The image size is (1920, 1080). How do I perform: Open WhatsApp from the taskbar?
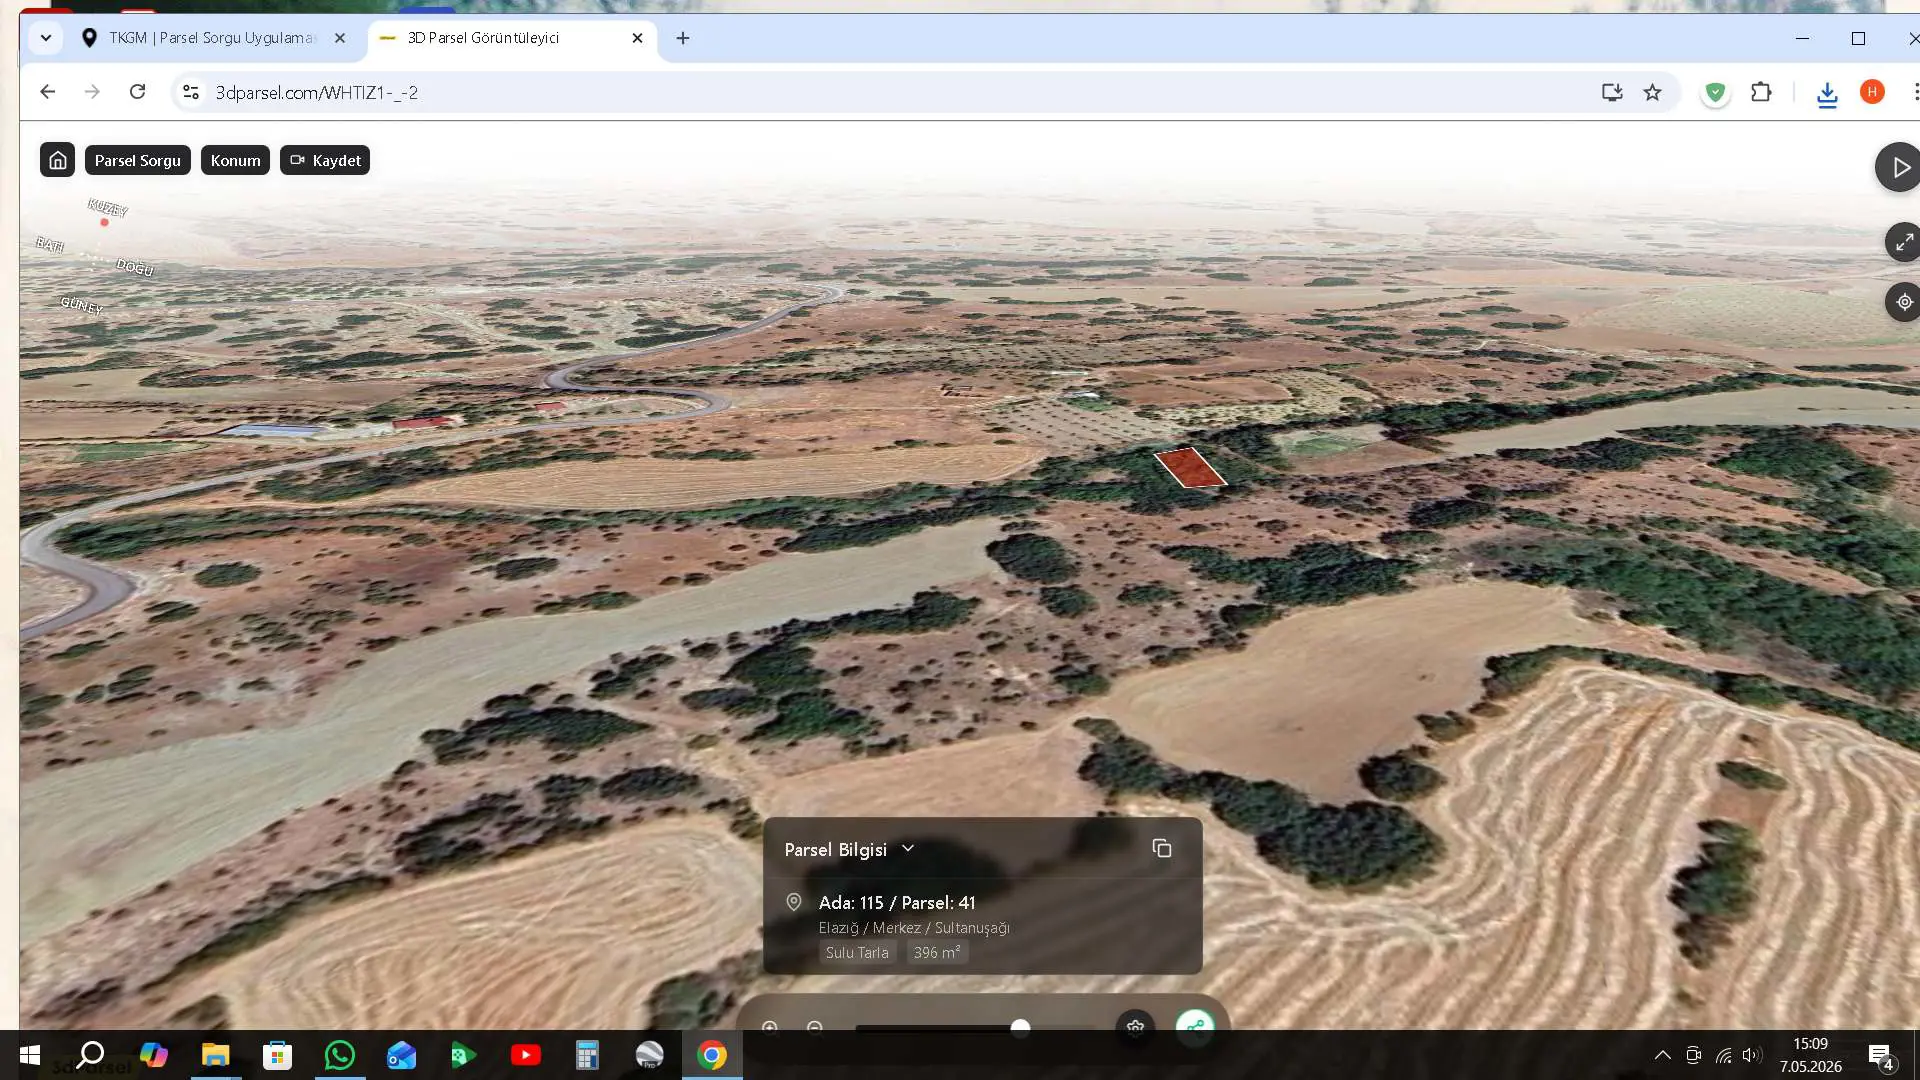(x=340, y=1055)
